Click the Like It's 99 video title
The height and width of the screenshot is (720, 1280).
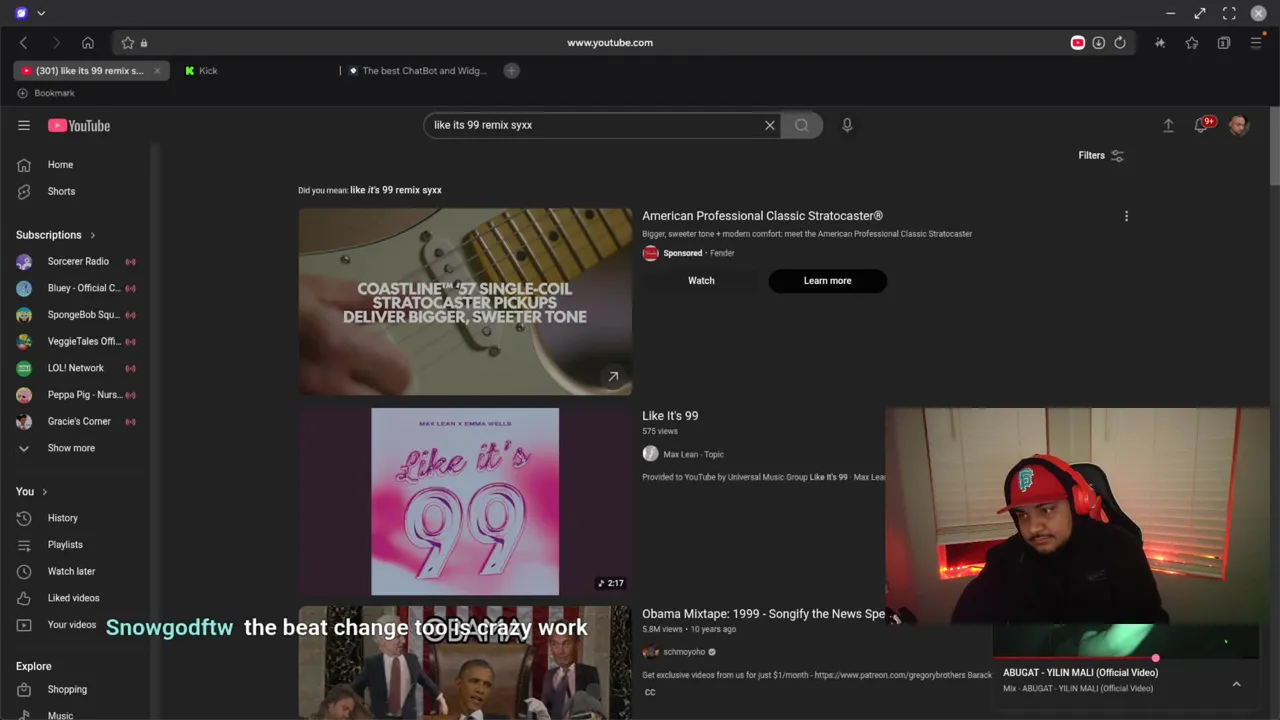(x=670, y=415)
